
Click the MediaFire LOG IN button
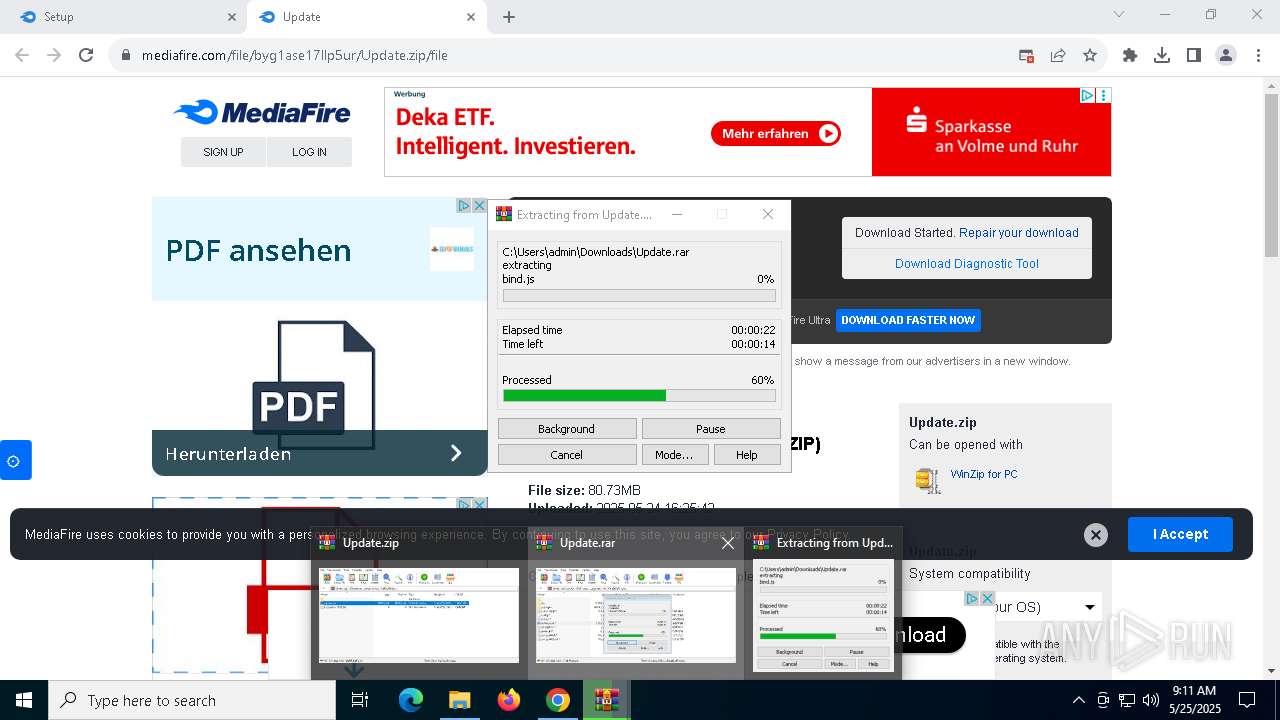(309, 152)
